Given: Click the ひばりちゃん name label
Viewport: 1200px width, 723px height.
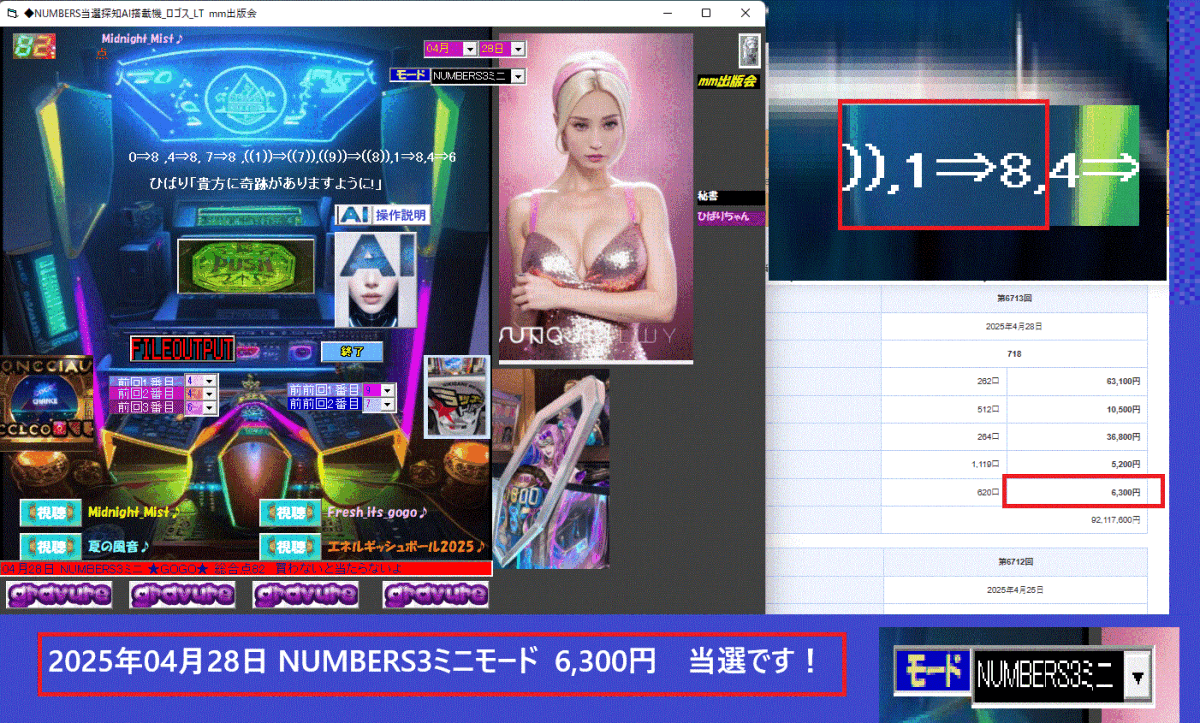Looking at the screenshot, I should point(731,217).
